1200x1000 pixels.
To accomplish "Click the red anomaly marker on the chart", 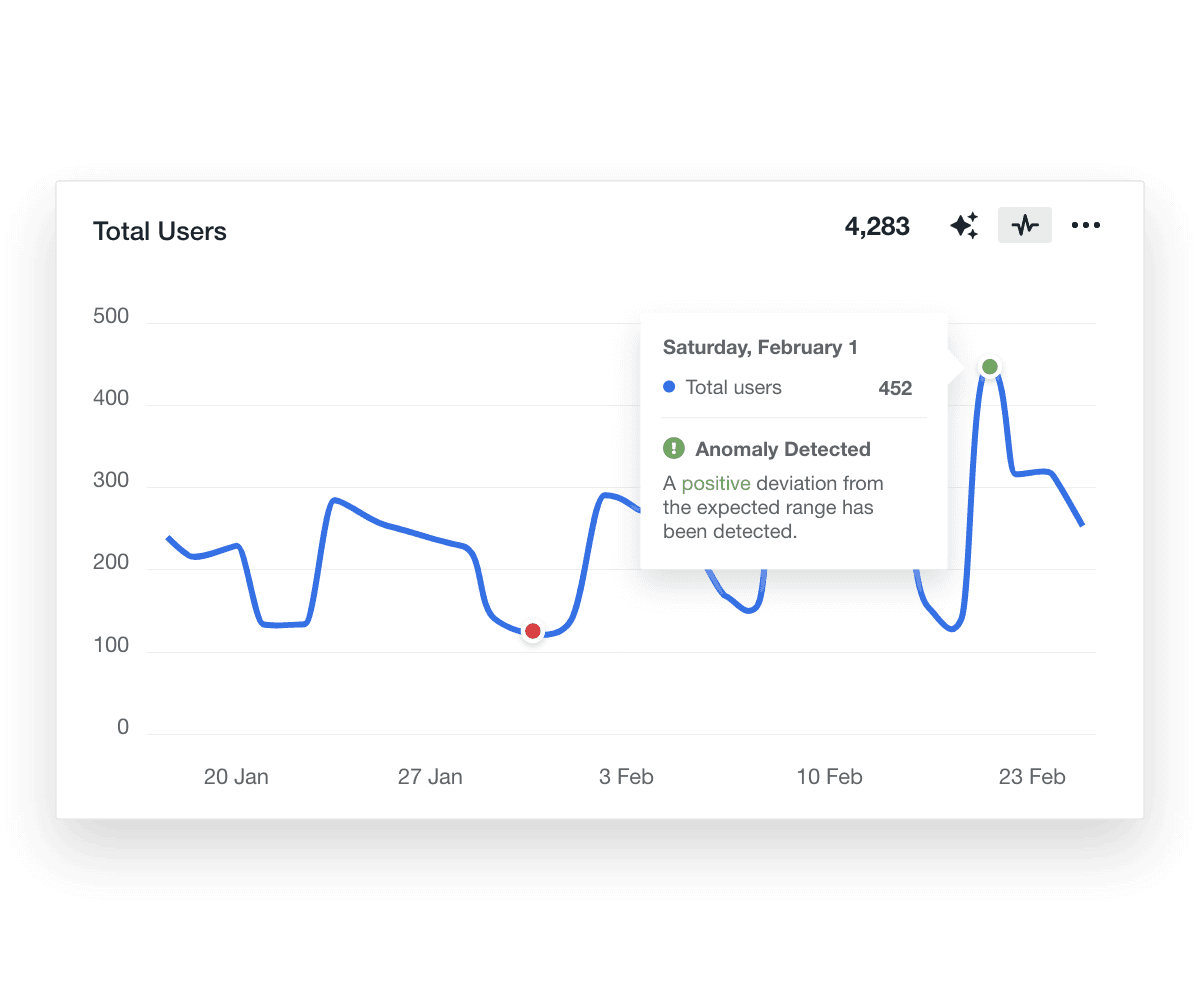I will pos(533,631).
